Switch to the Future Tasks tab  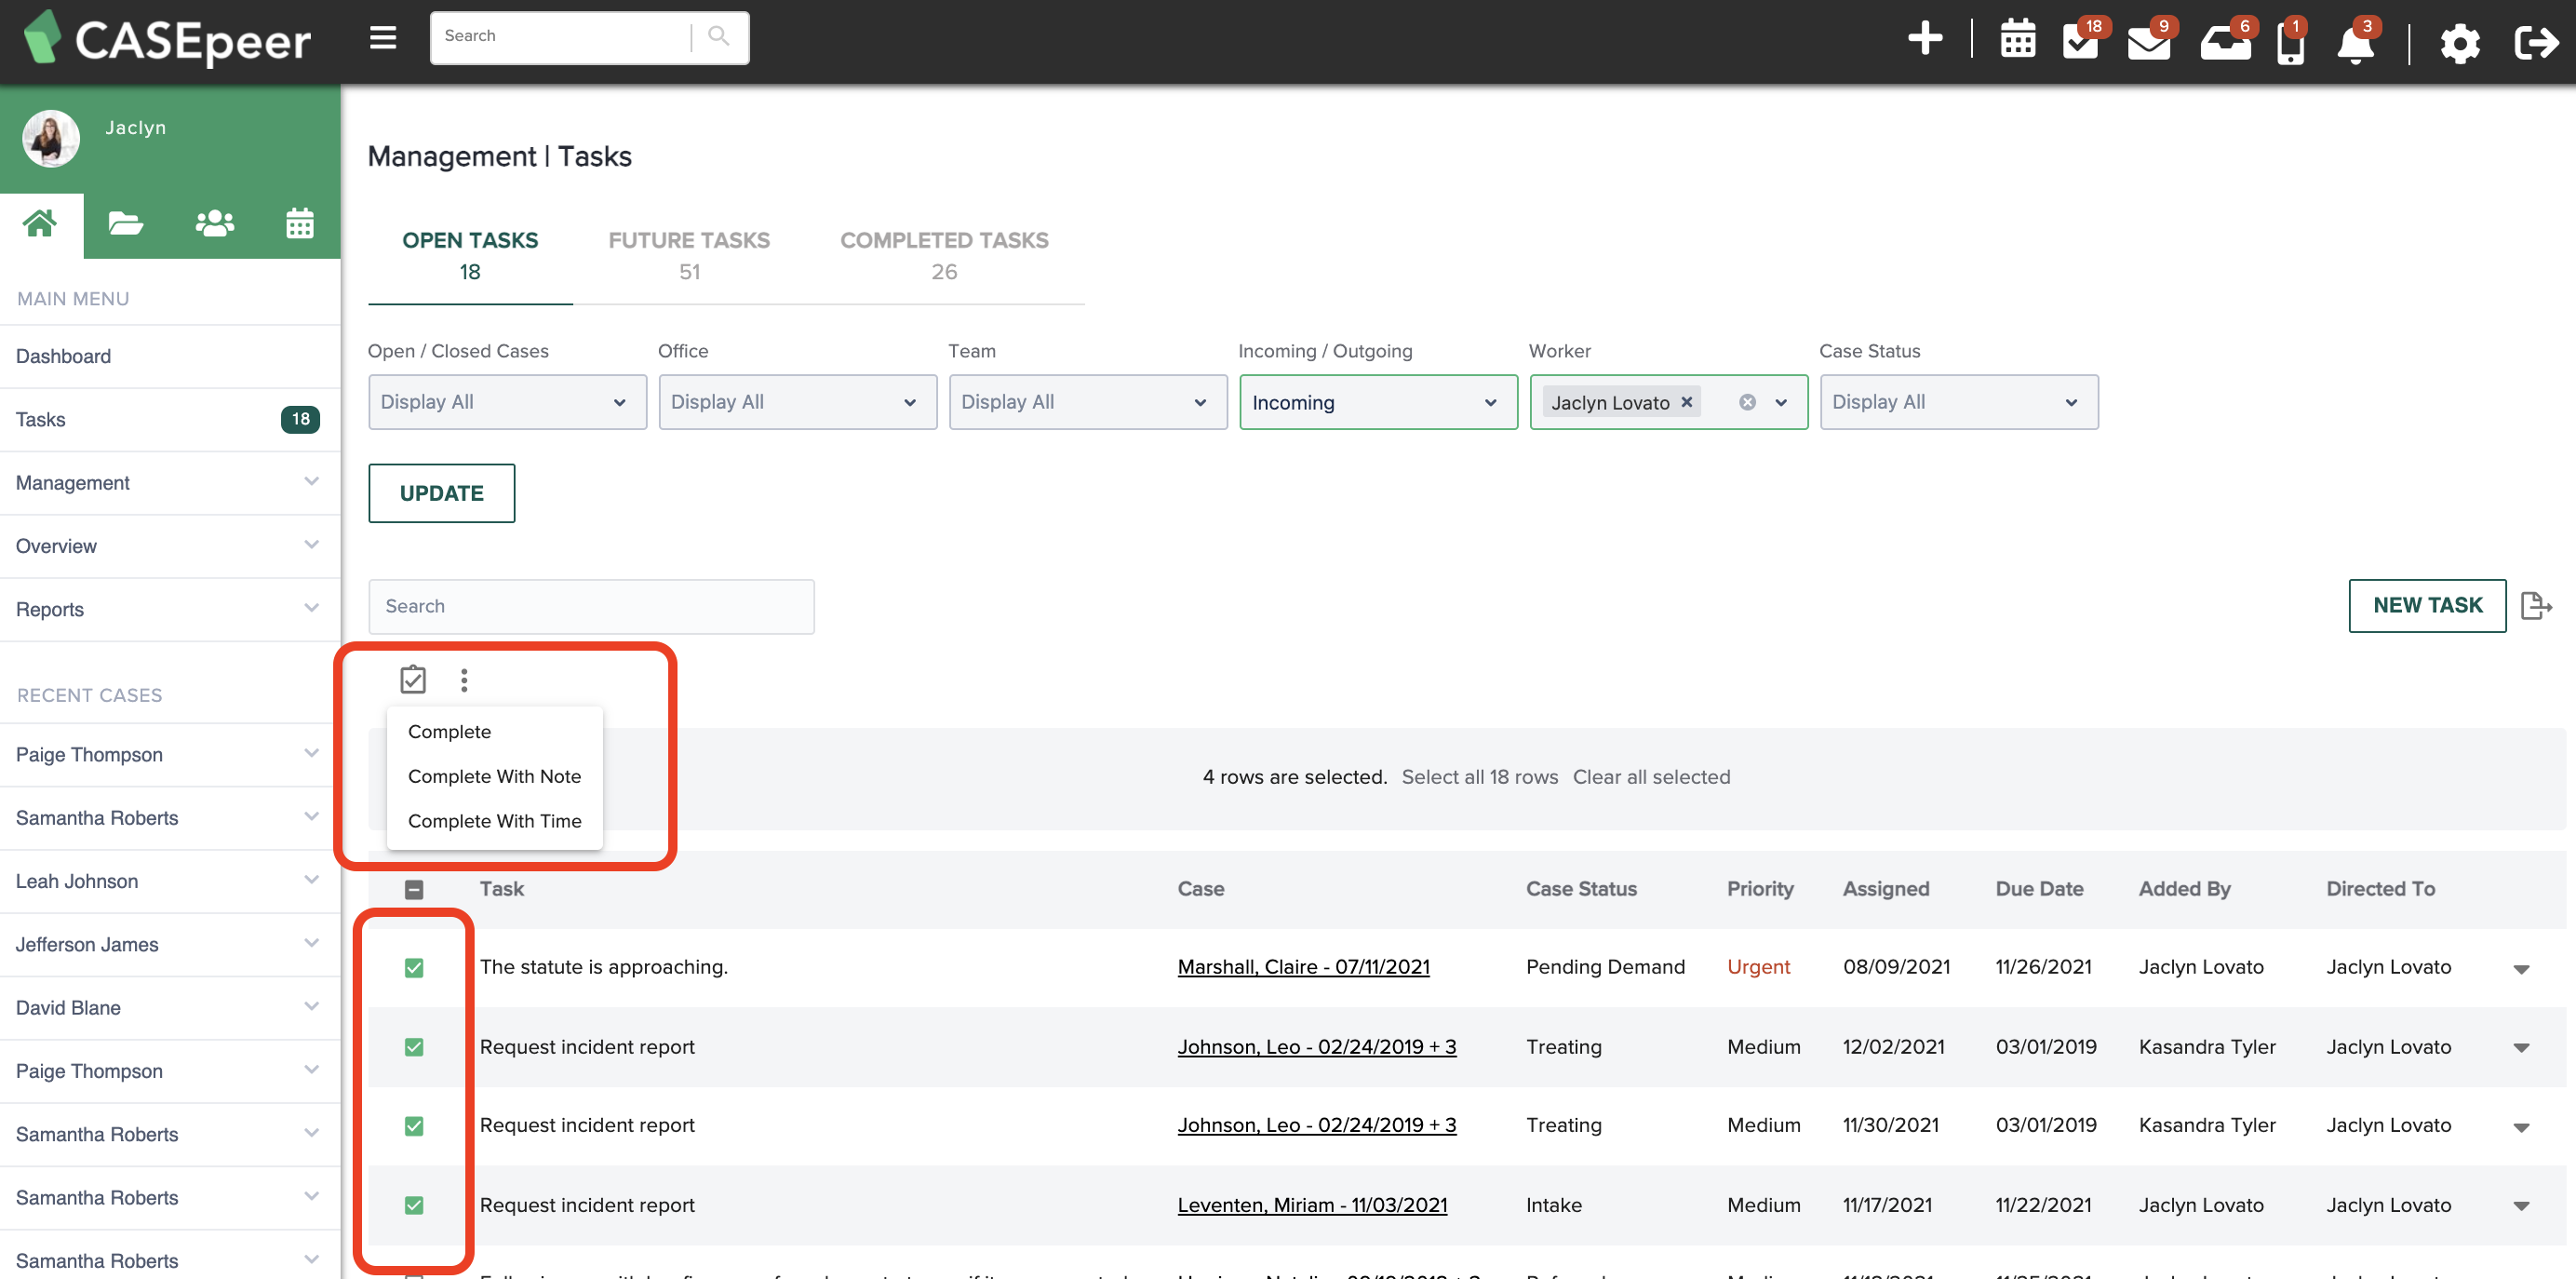tap(689, 255)
